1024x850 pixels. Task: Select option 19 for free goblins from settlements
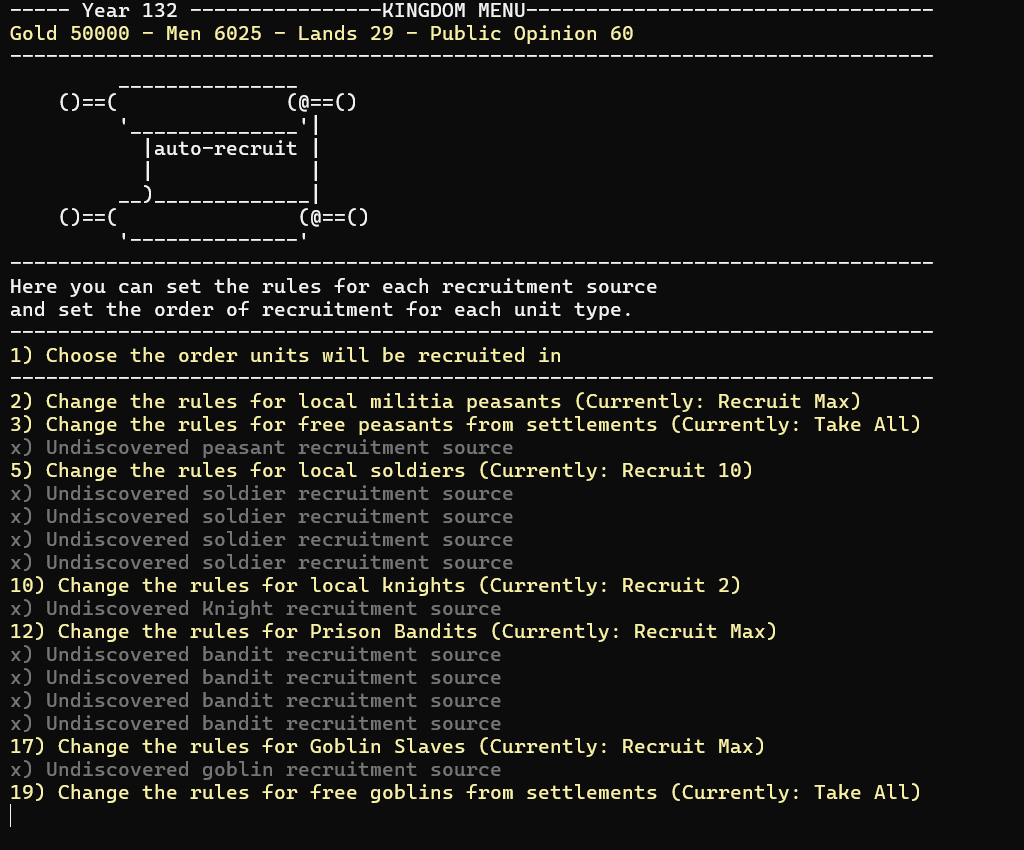click(465, 793)
